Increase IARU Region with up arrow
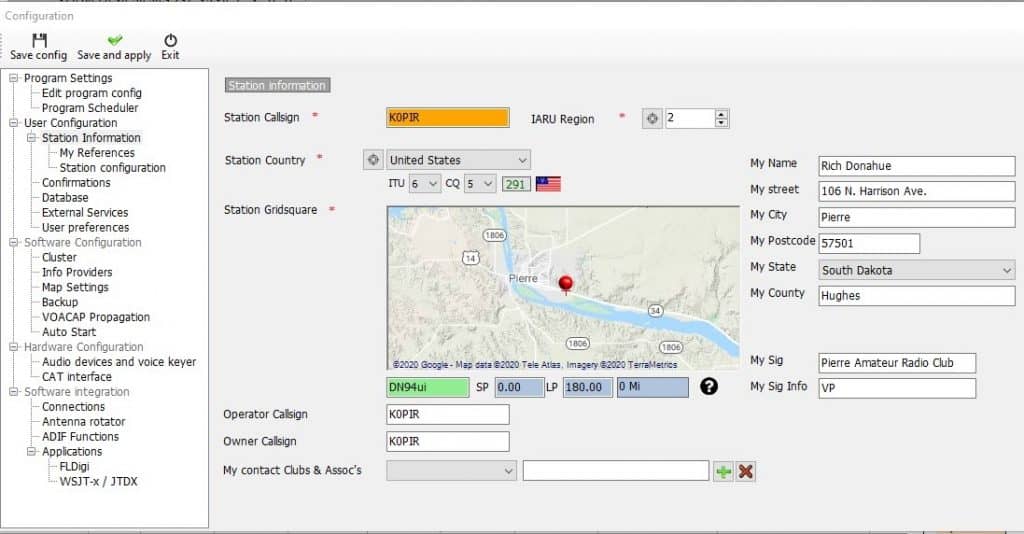This screenshot has width=1024, height=534. (721, 114)
